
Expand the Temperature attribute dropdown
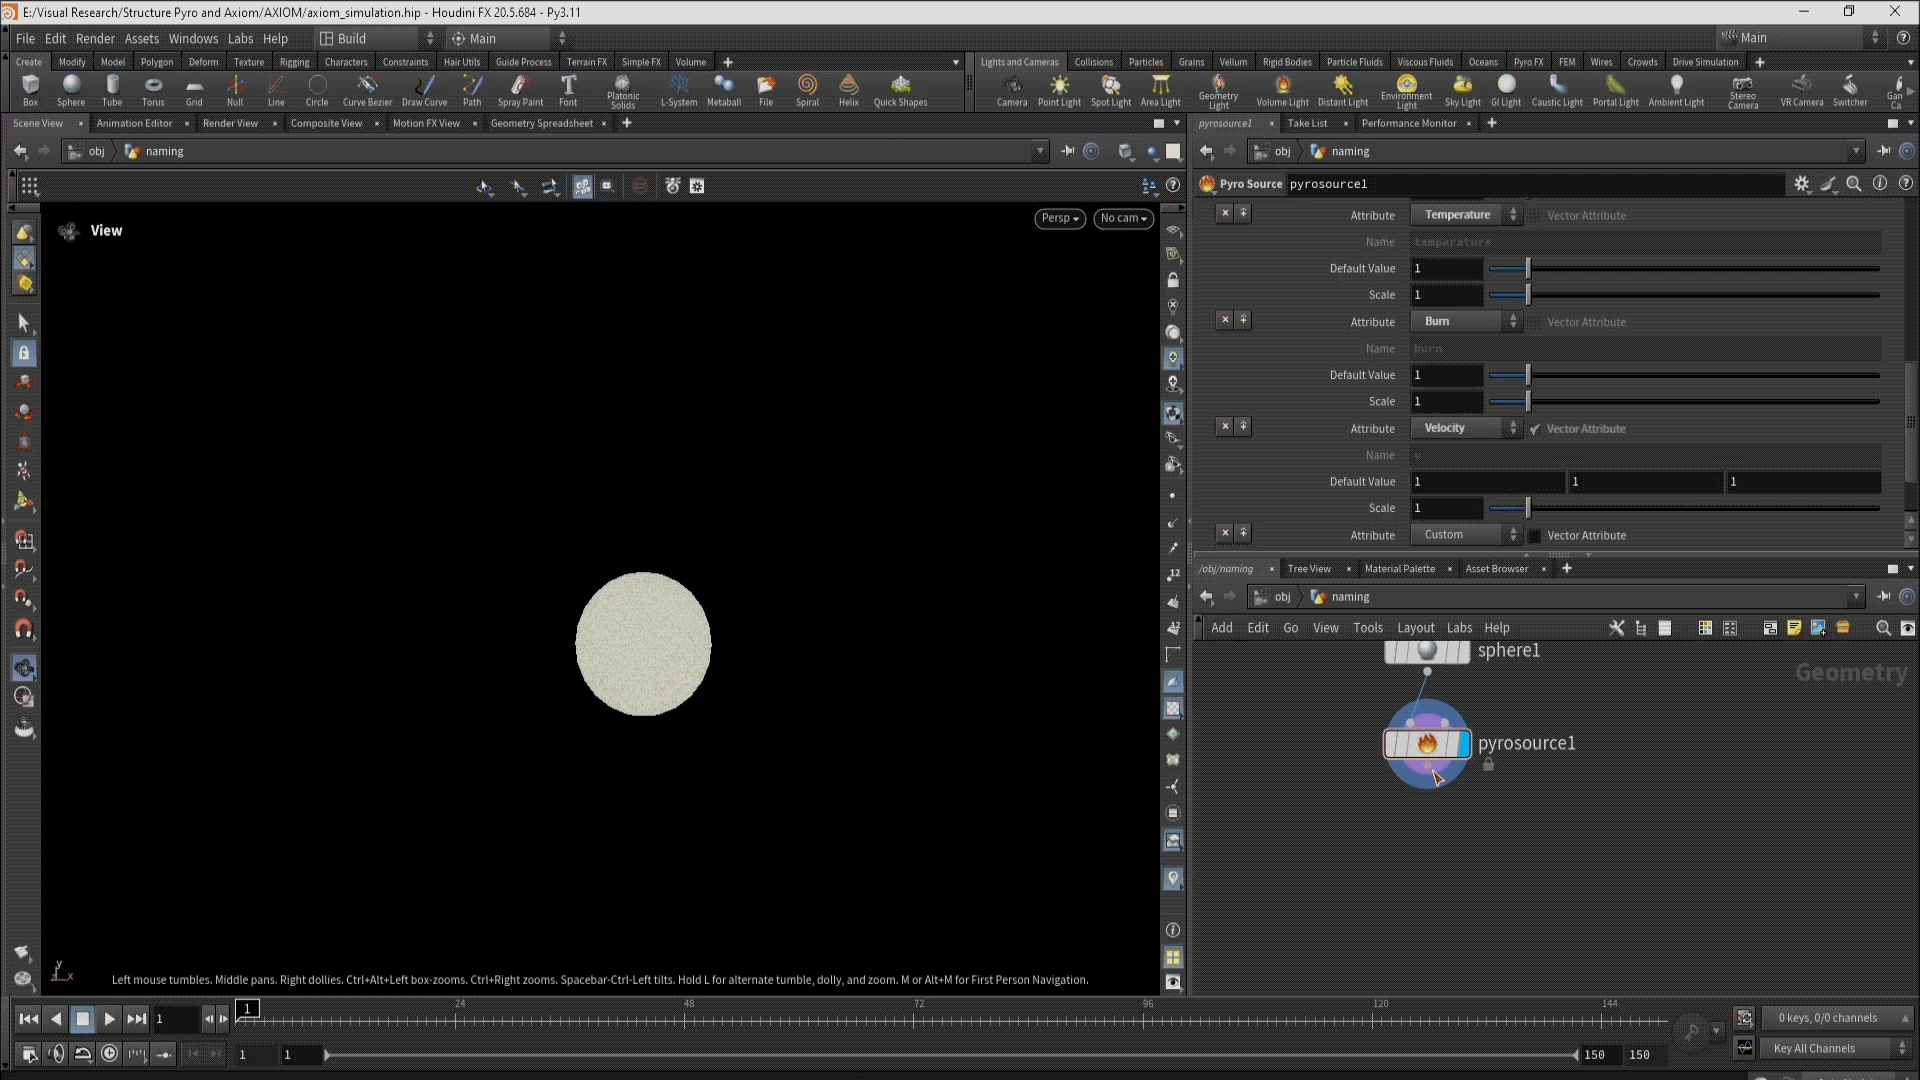[x=1466, y=215]
